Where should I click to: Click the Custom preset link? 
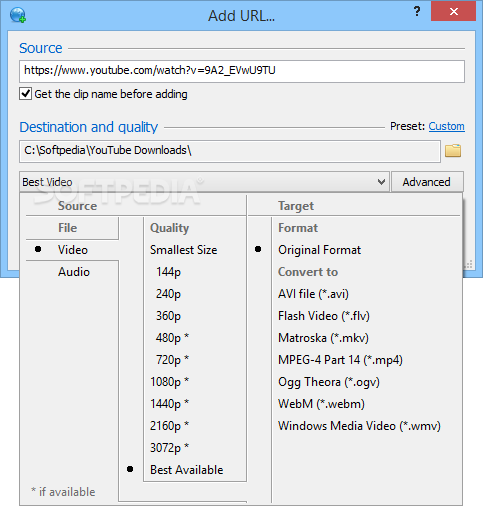click(x=446, y=126)
